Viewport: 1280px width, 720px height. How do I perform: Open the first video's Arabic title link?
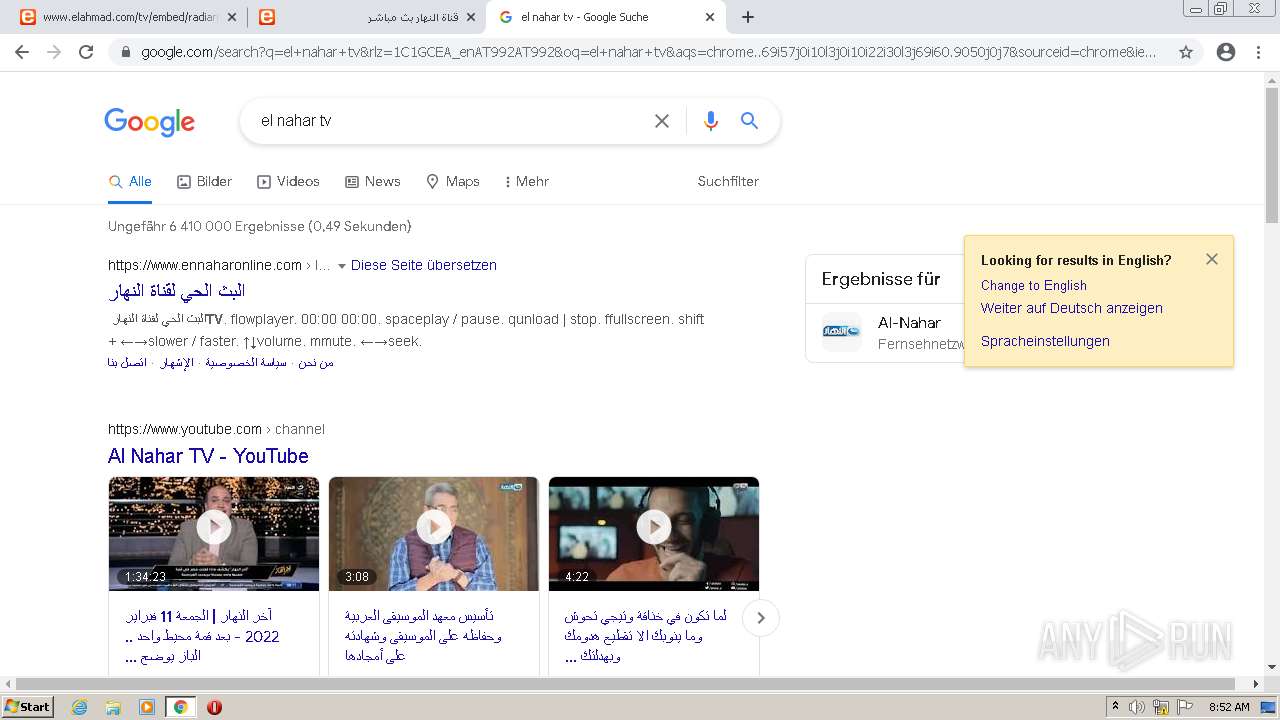[x=203, y=636]
